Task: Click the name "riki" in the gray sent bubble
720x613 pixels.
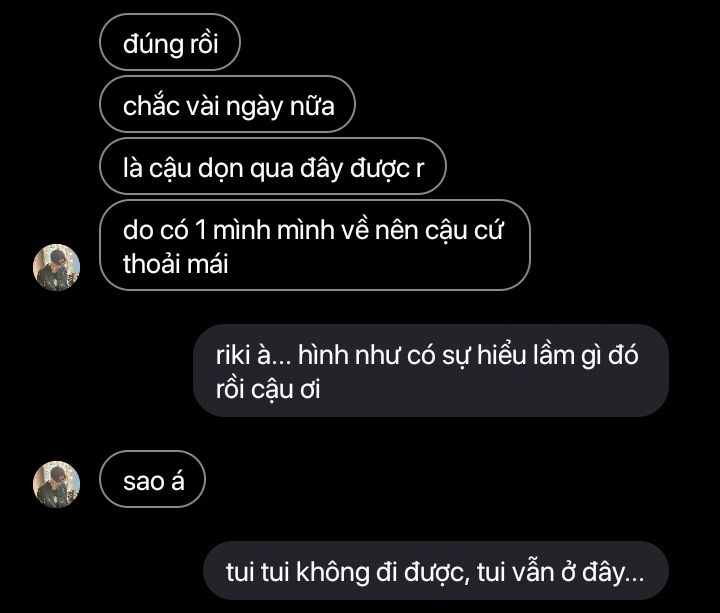Action: pyautogui.click(x=233, y=355)
